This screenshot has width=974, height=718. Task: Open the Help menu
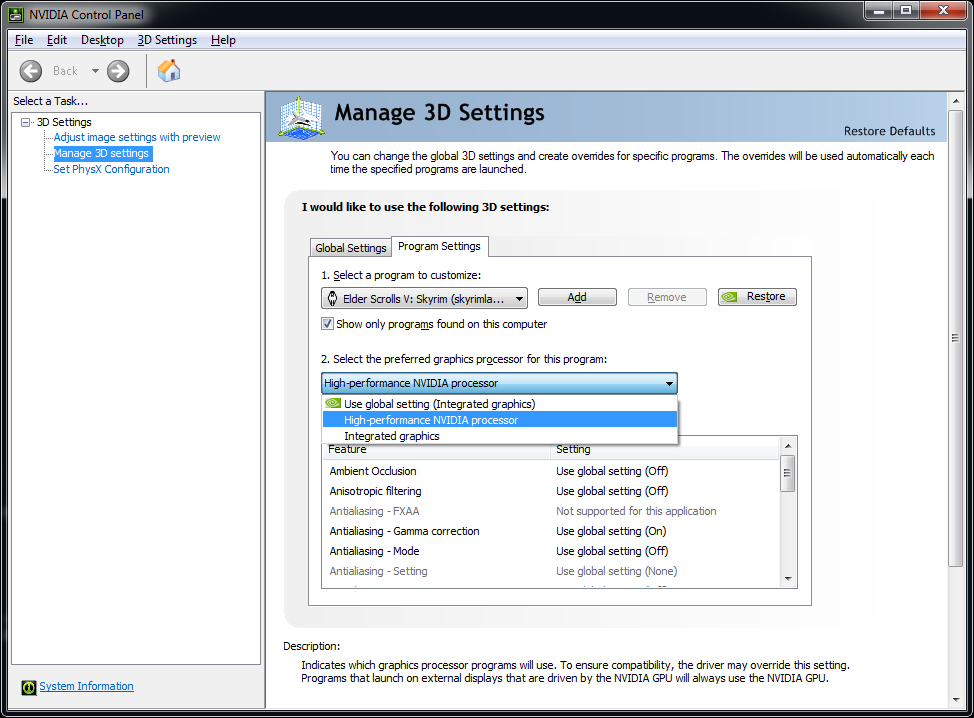tap(223, 40)
